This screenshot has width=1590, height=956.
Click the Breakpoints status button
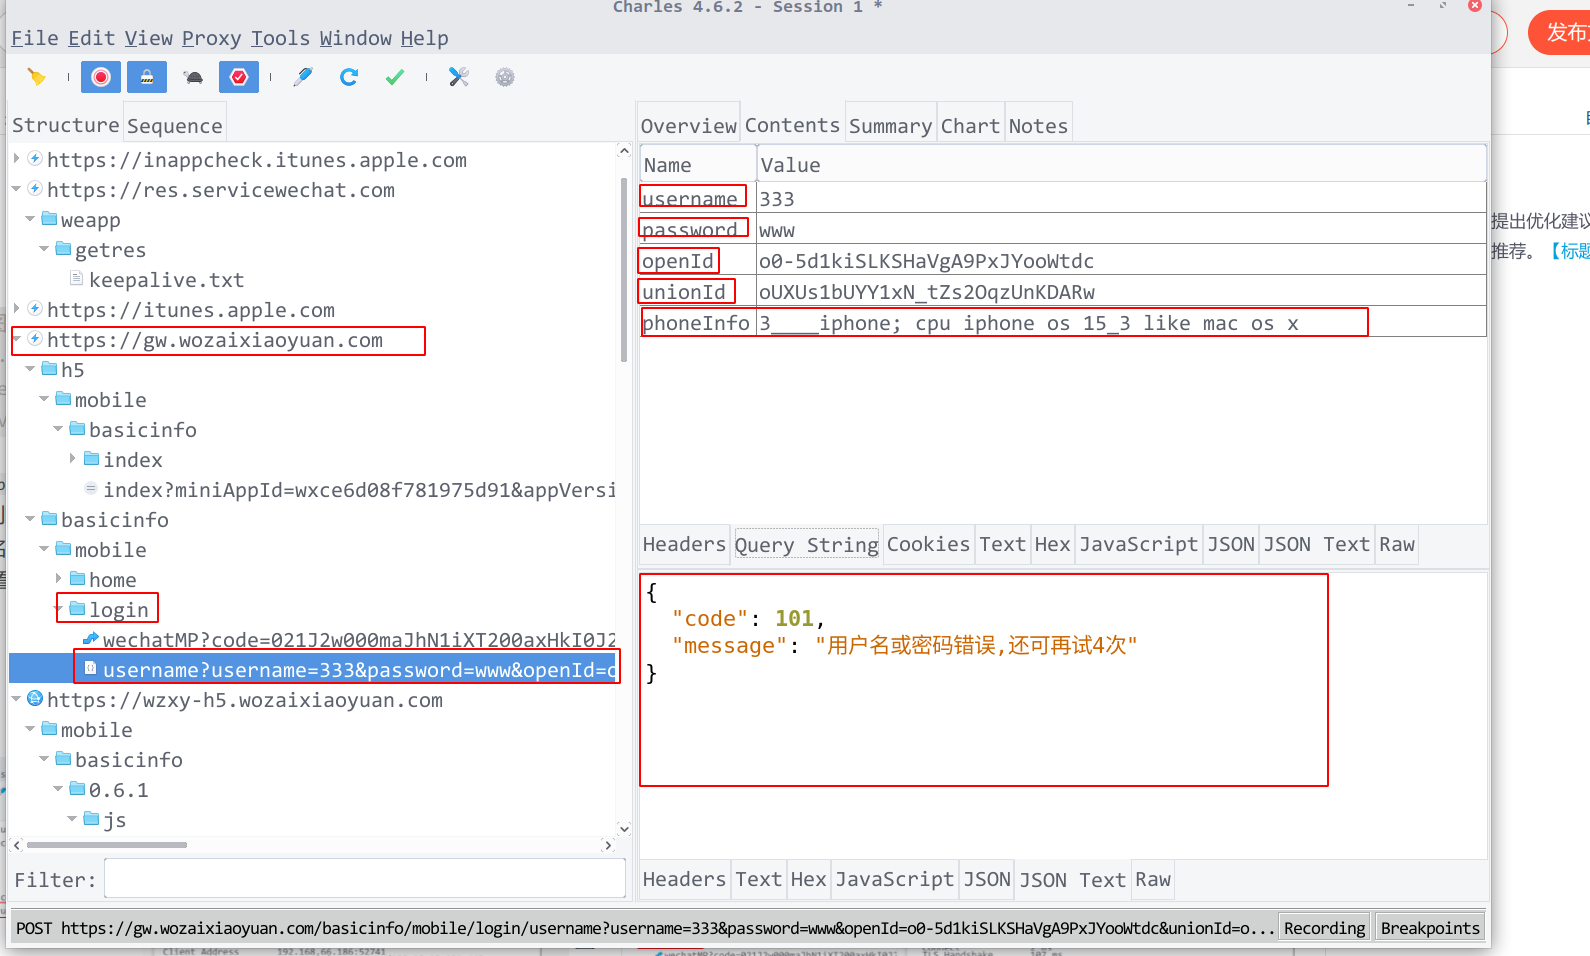click(1430, 928)
